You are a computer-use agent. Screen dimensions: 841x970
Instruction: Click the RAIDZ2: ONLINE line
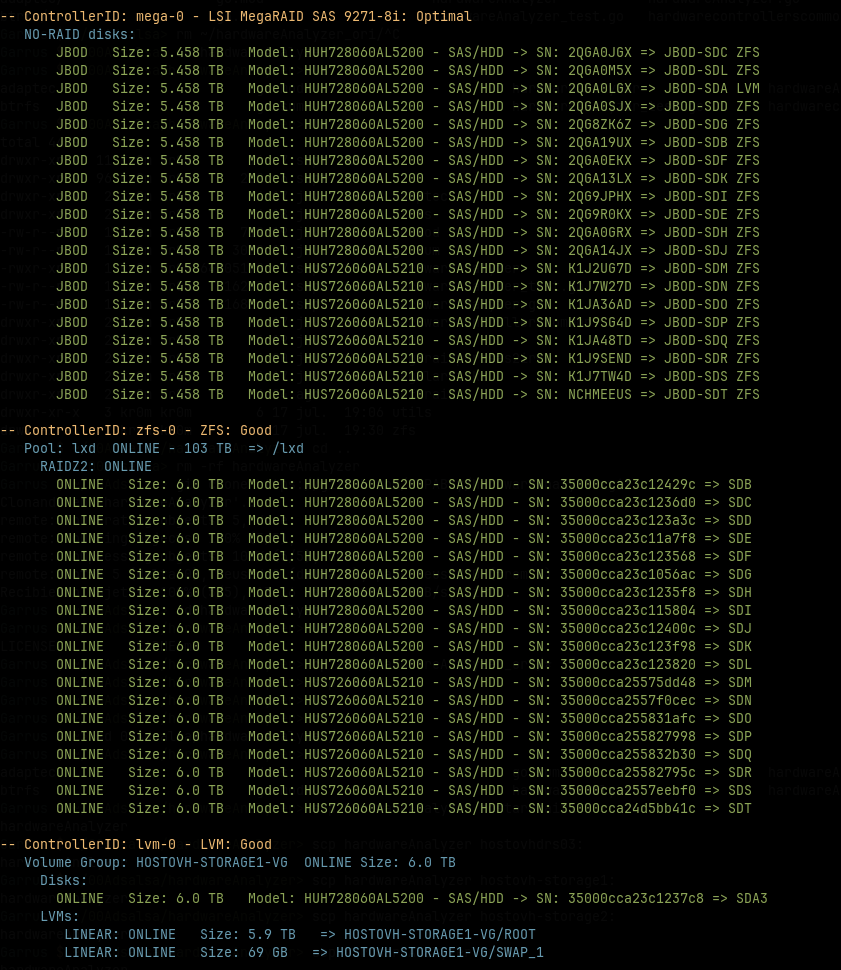[96, 466]
